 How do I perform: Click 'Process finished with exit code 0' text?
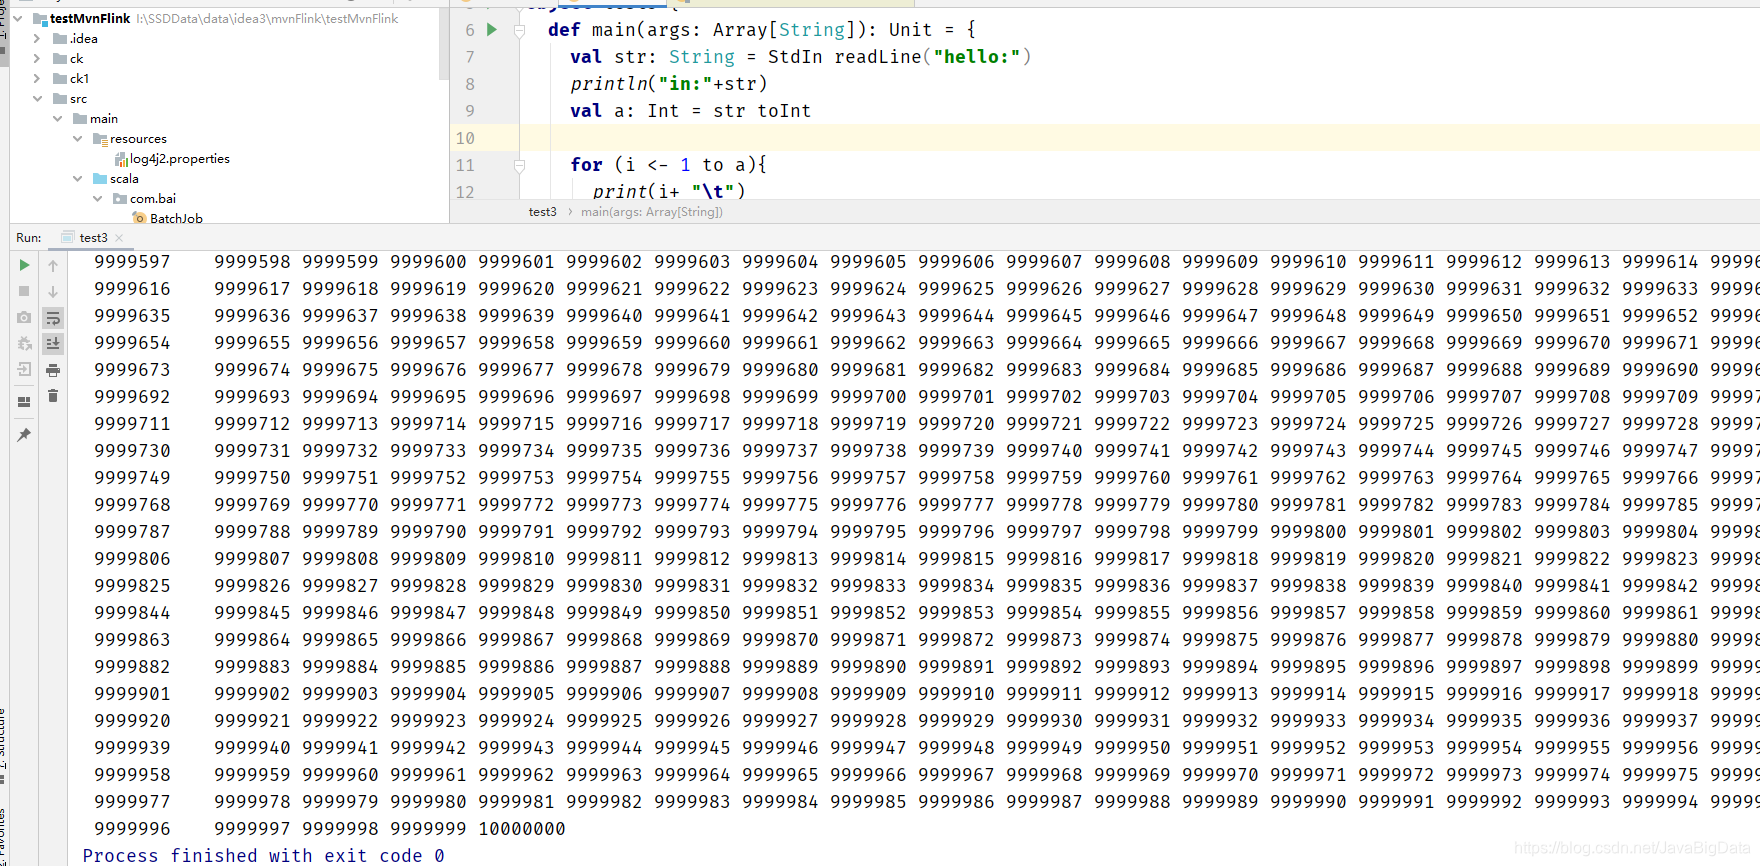click(263, 856)
